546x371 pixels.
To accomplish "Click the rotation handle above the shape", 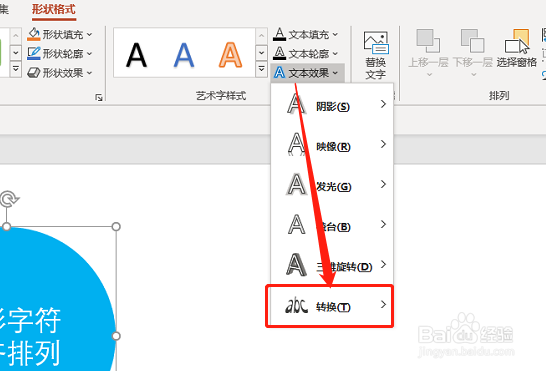I will [x=8, y=199].
